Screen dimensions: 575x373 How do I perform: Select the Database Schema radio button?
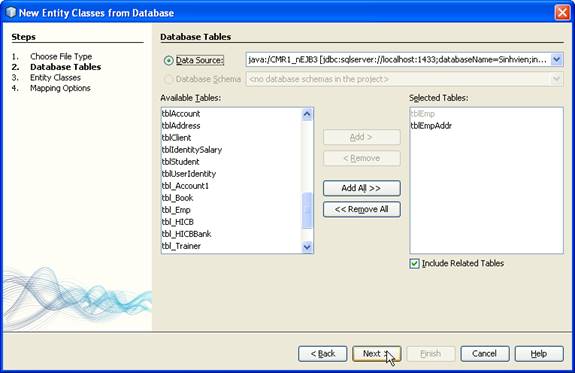pos(168,79)
